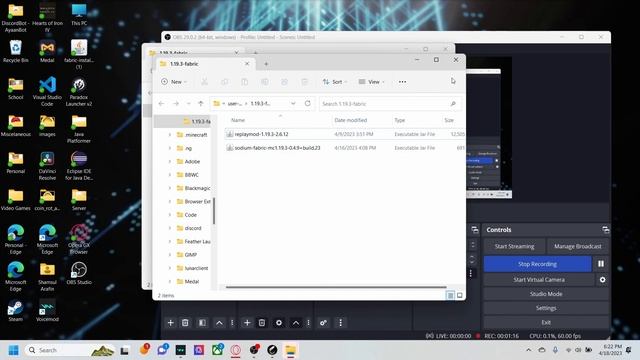Select the Recycle Bin desktop icon

click(16, 51)
